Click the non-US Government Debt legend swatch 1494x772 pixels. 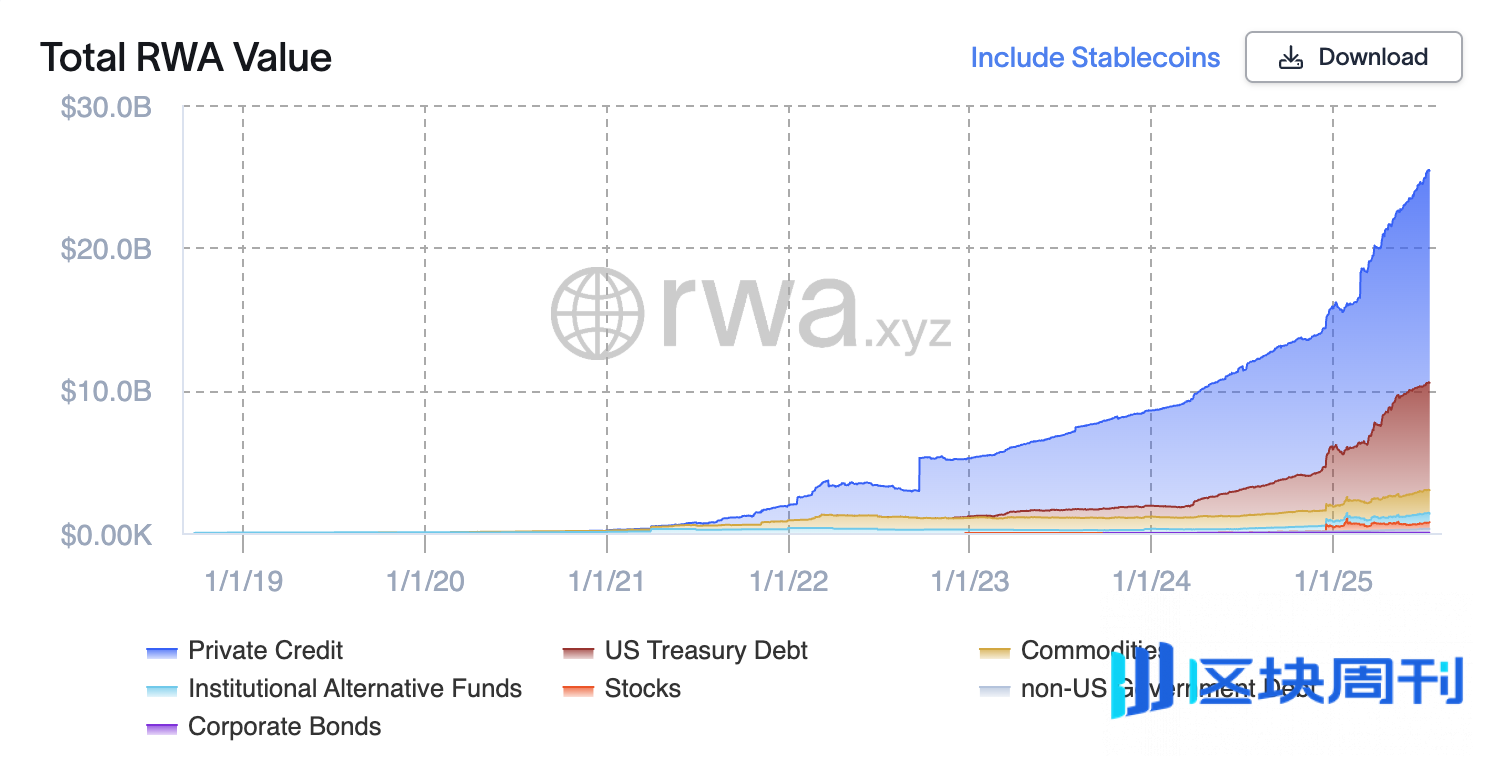pyautogui.click(x=995, y=690)
